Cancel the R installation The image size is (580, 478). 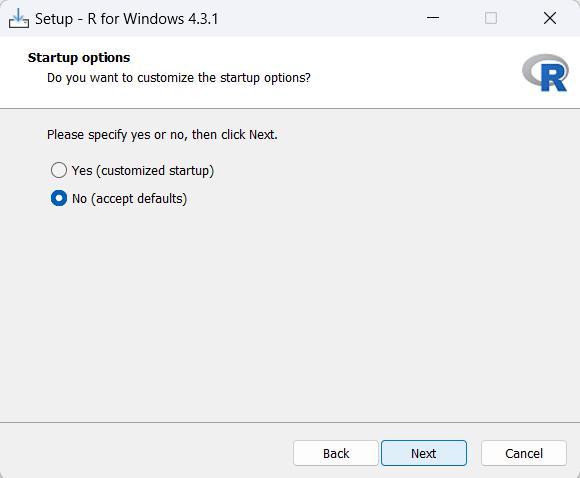[x=524, y=453]
